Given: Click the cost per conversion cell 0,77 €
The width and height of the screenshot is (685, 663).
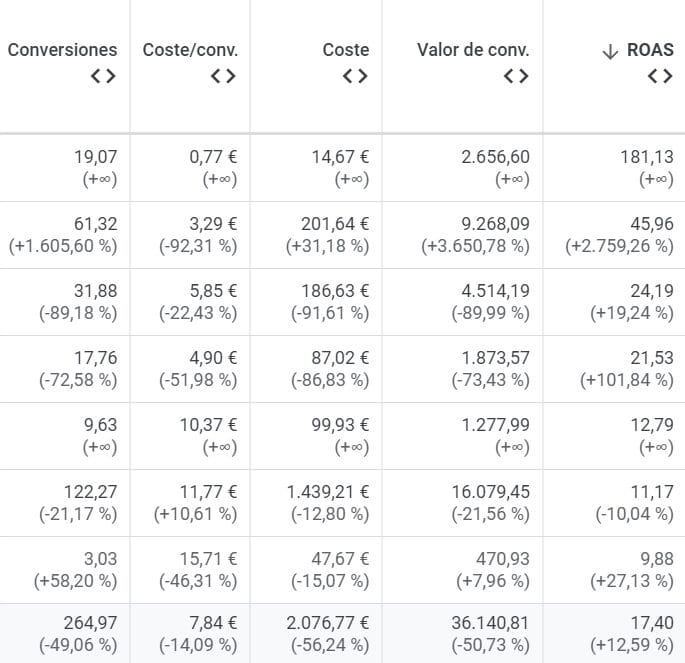Looking at the screenshot, I should [213, 157].
